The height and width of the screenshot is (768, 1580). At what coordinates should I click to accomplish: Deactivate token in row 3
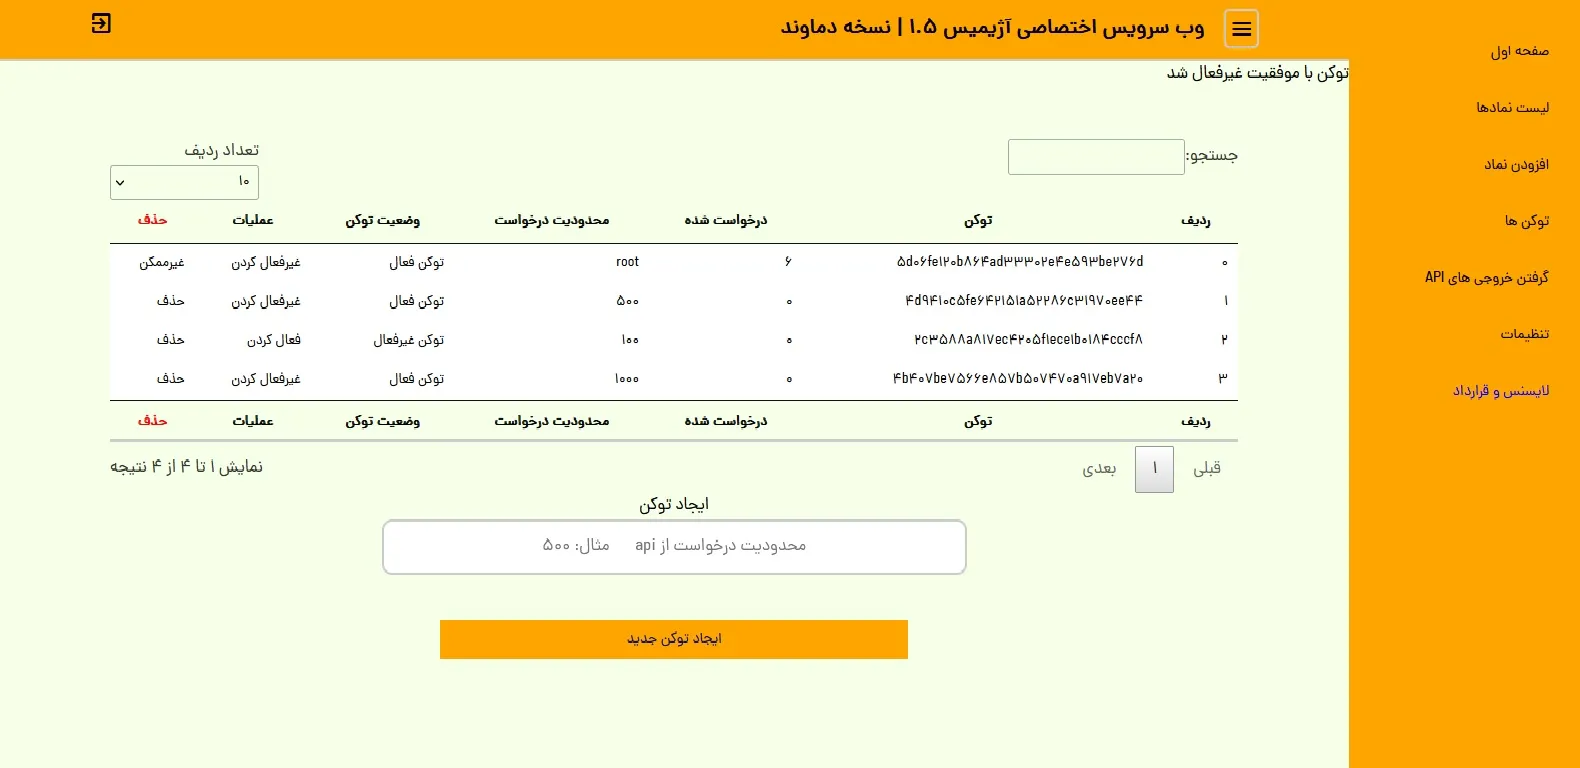coord(266,379)
